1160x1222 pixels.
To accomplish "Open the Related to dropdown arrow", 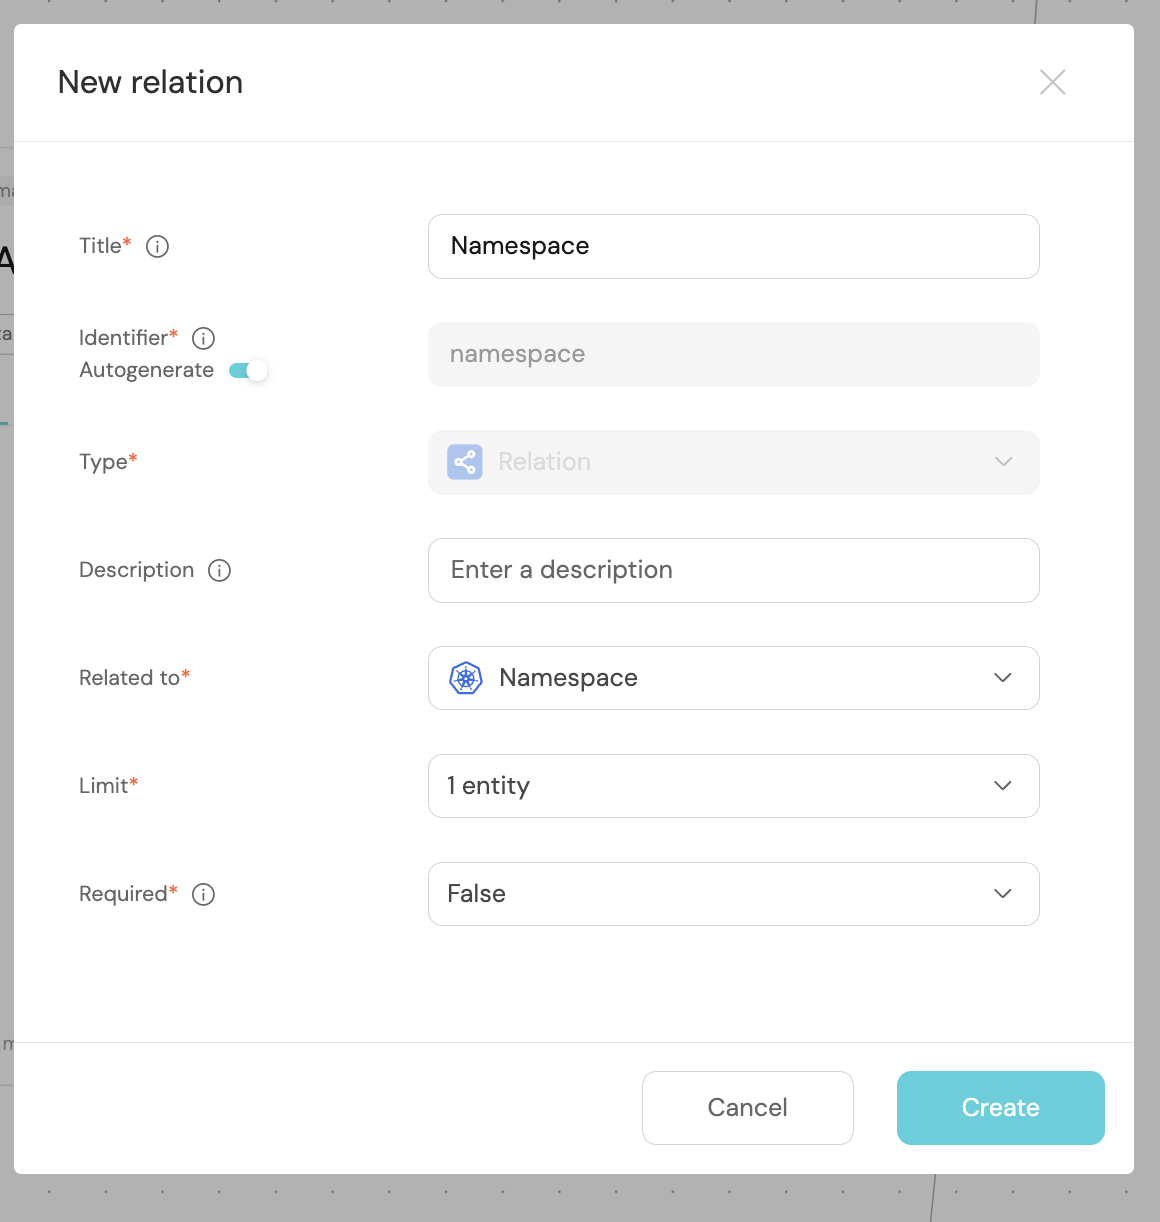I will pyautogui.click(x=1003, y=678).
